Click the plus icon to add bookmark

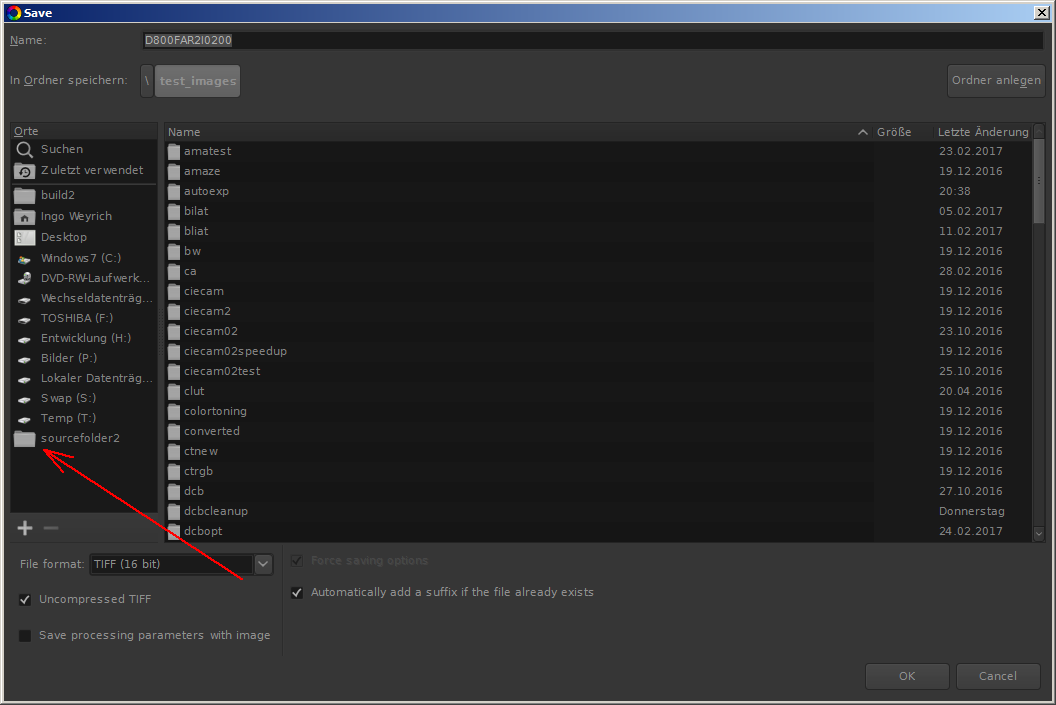pyautogui.click(x=25, y=528)
